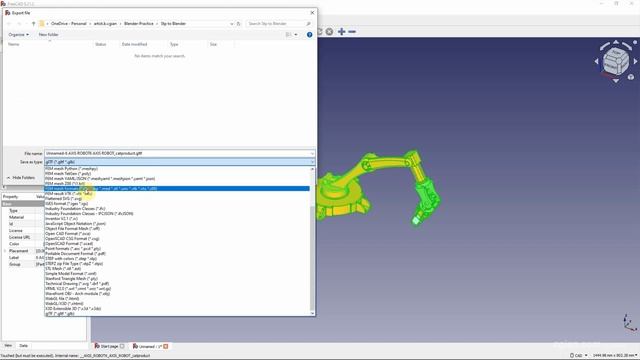Choose FEM mesh Python (*.meshpy) format
640x360 pixels.
pyautogui.click(x=71, y=169)
